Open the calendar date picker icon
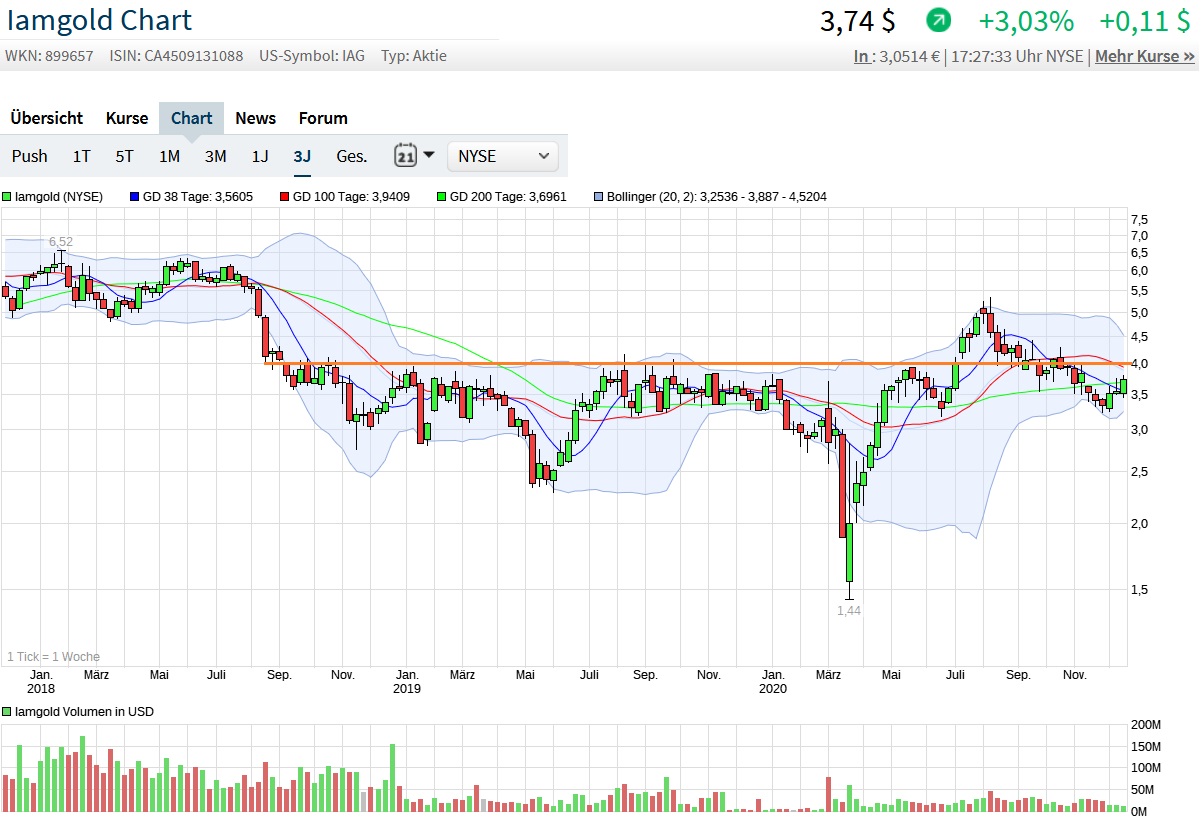This screenshot has height=820, width=1201. pyautogui.click(x=405, y=155)
